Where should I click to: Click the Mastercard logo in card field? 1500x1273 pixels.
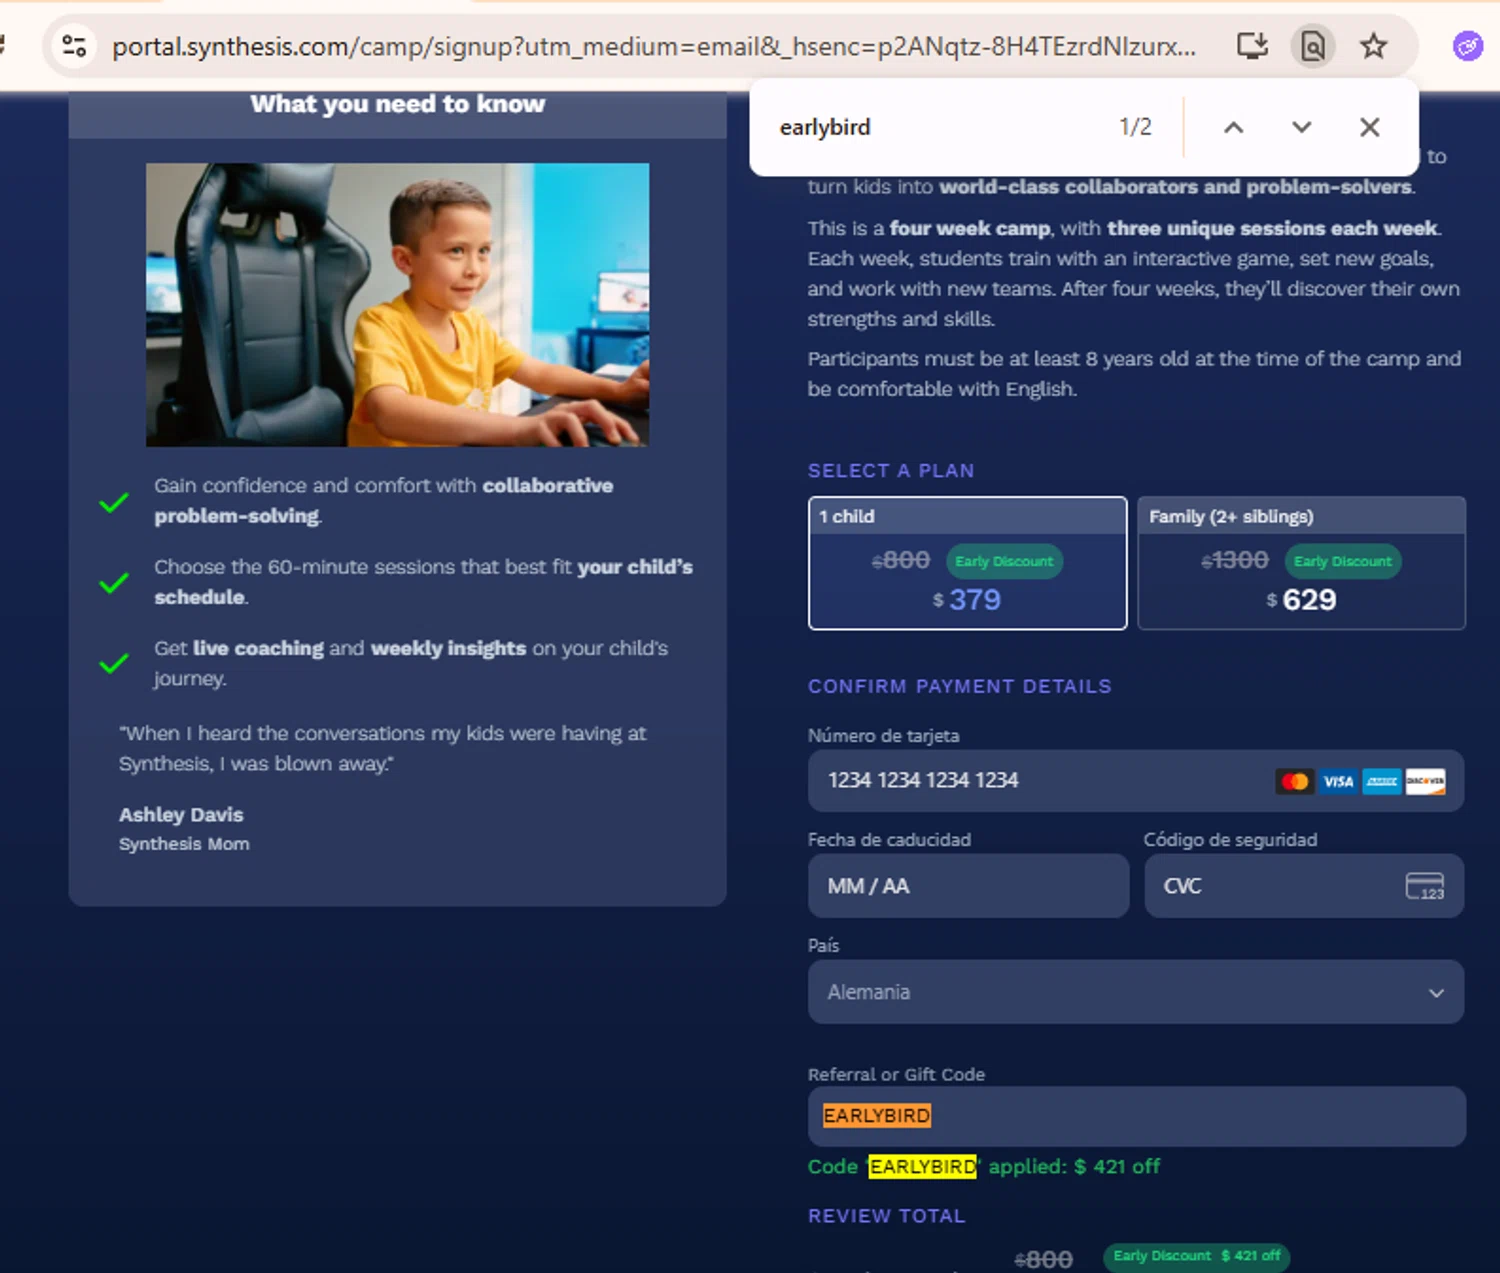pos(1295,781)
